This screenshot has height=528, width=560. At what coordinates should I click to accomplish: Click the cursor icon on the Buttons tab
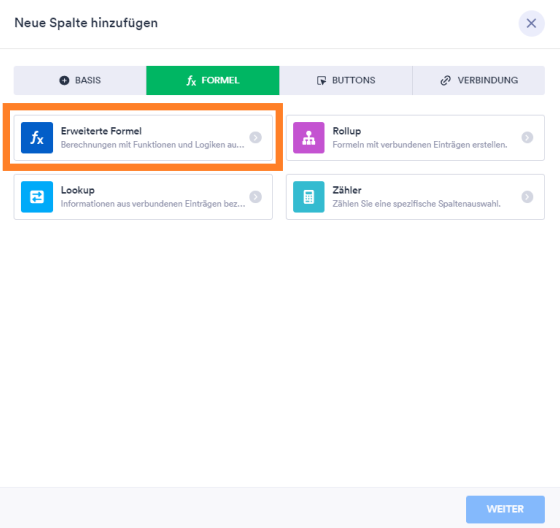(321, 80)
